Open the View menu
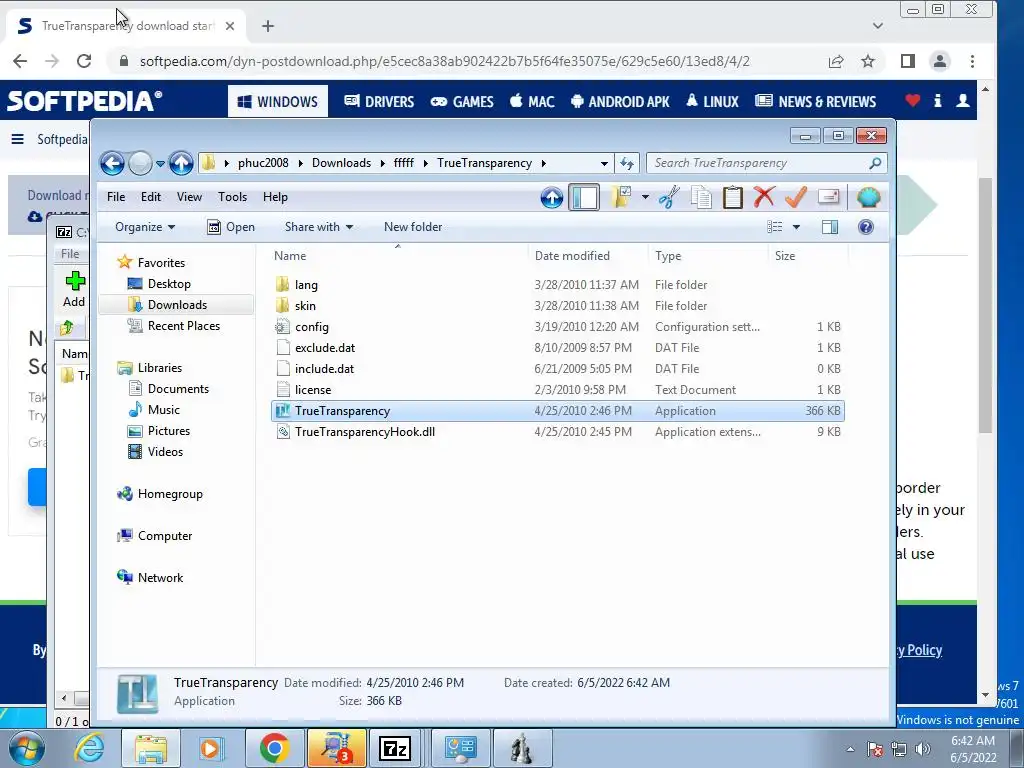This screenshot has width=1024, height=768. tap(189, 197)
